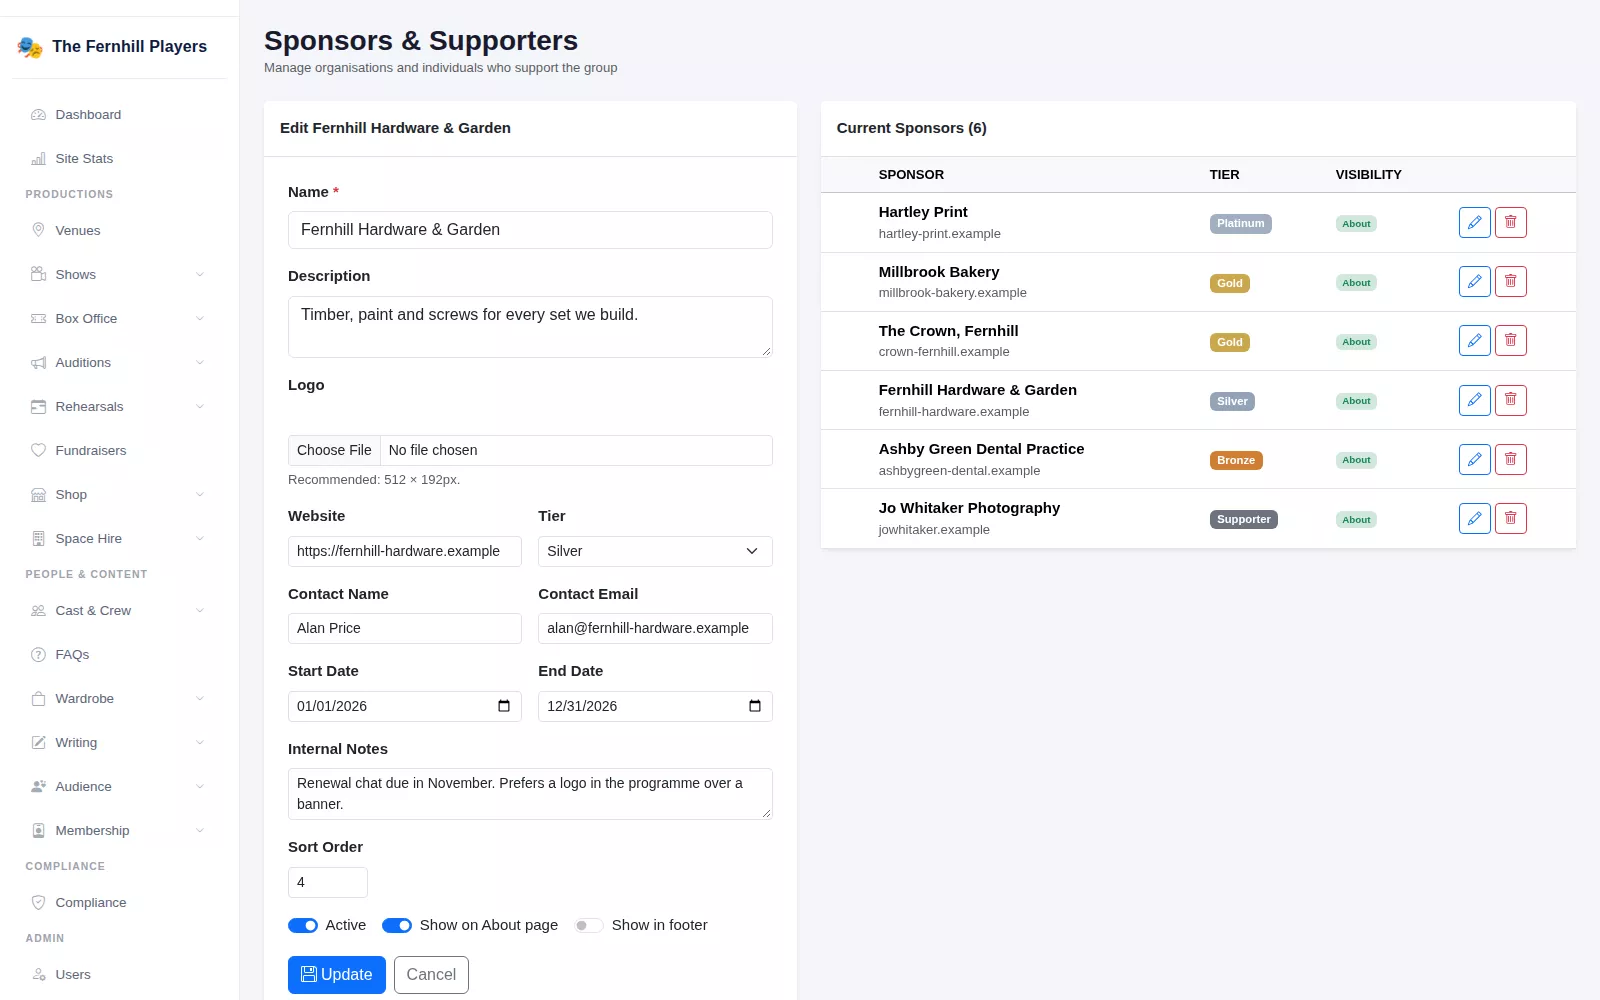The image size is (1600, 1000).
Task: Edit the Millbrook Bakery sponsor
Action: (1474, 282)
